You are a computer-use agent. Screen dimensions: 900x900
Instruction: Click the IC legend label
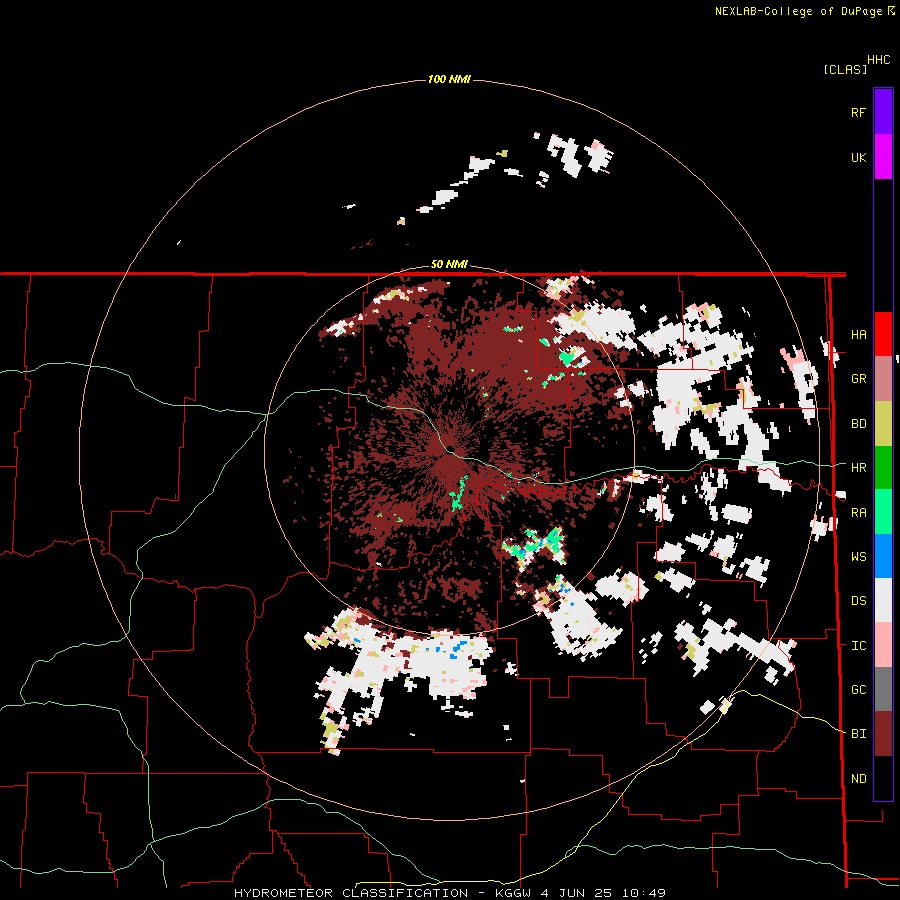pyautogui.click(x=858, y=646)
